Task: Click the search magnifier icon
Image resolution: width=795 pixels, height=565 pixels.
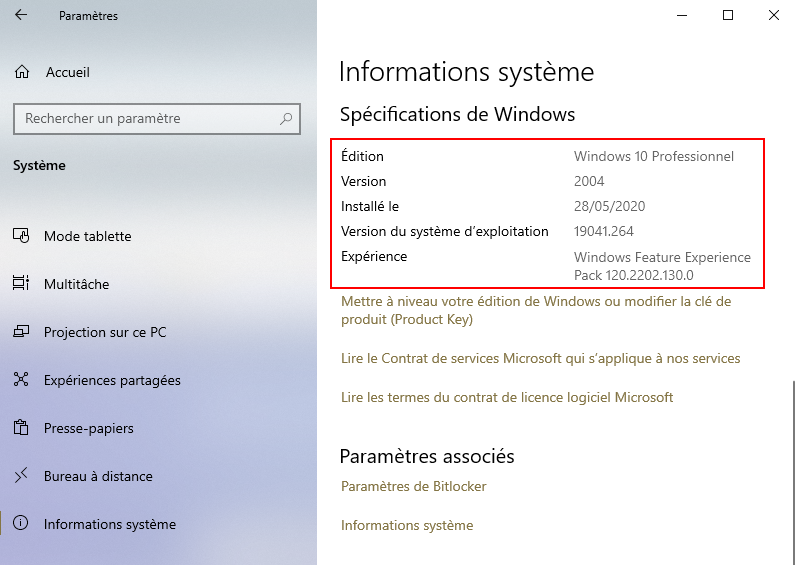Action: coord(286,119)
